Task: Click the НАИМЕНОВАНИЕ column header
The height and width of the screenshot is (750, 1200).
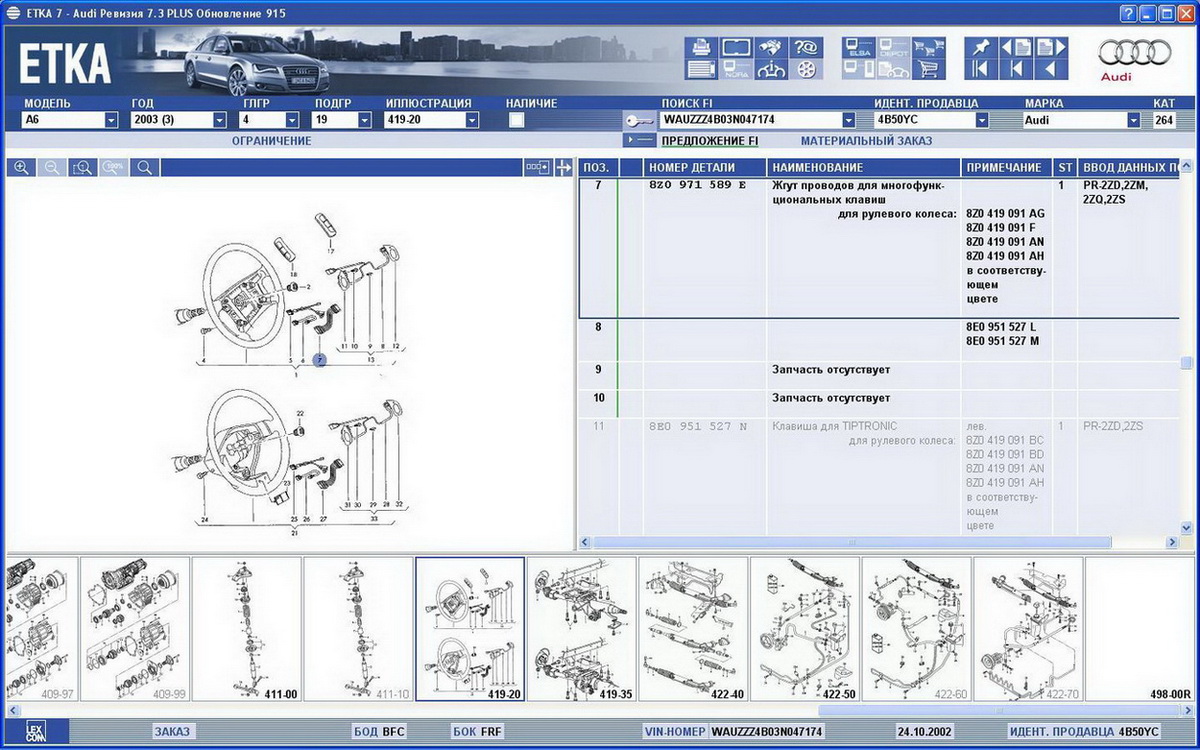Action: click(x=865, y=167)
